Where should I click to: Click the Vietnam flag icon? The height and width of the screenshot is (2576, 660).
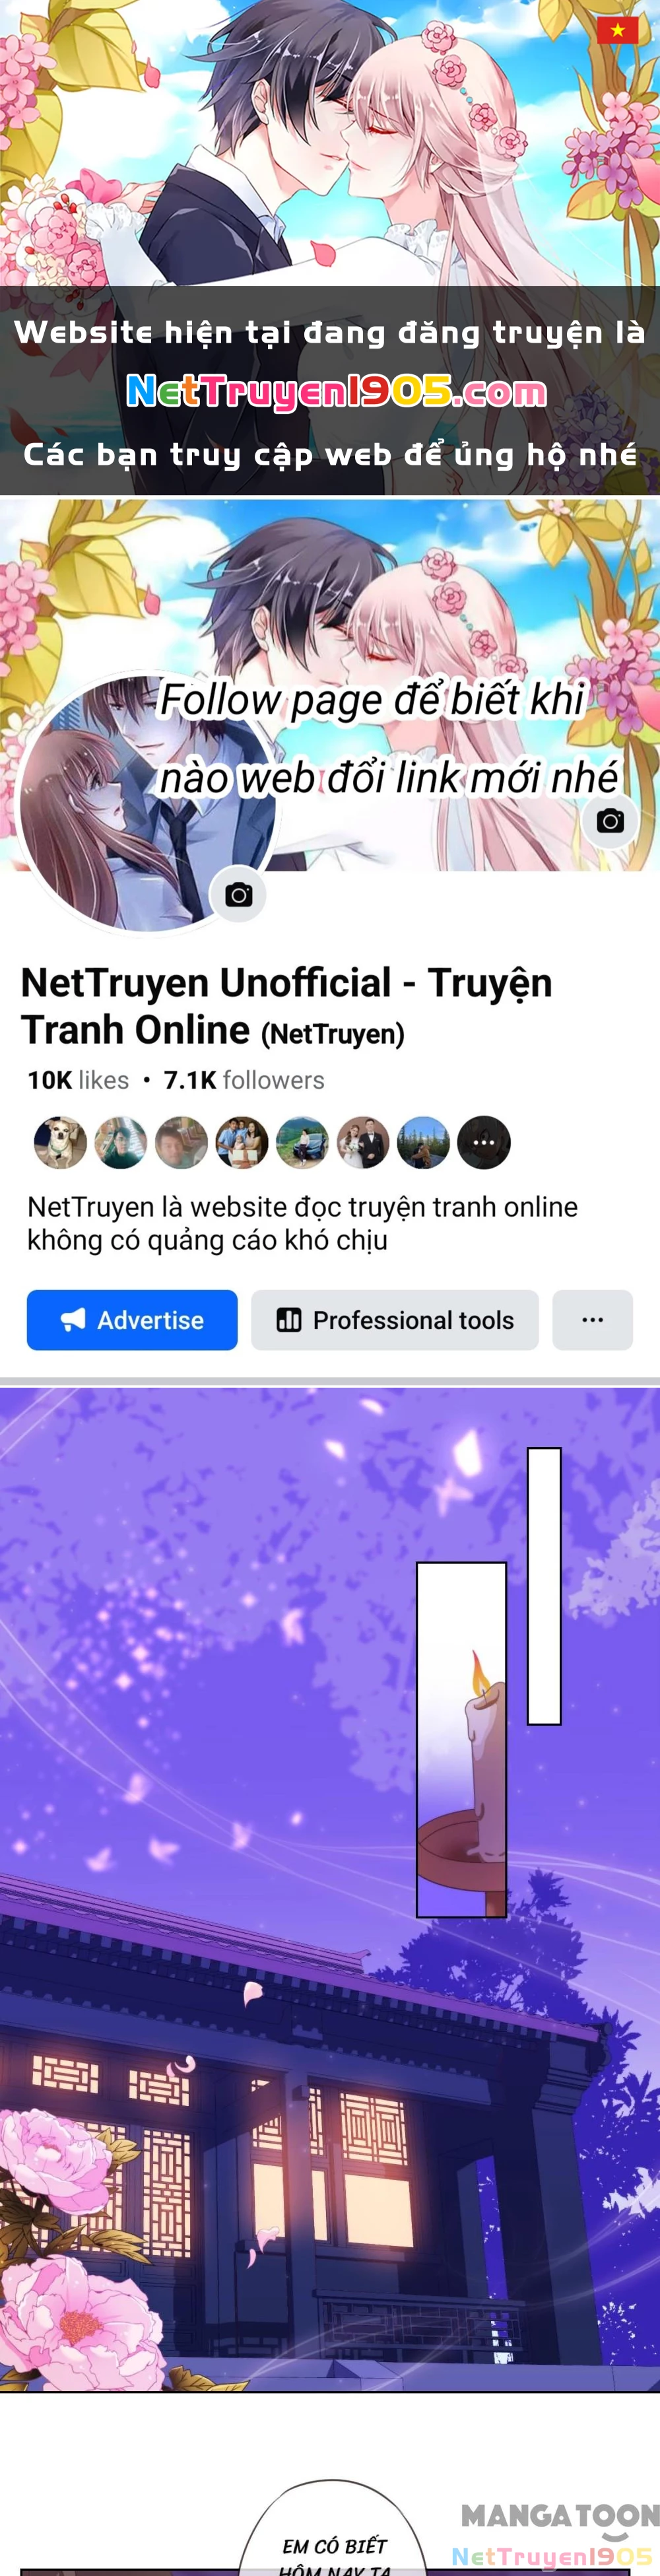pos(617,30)
